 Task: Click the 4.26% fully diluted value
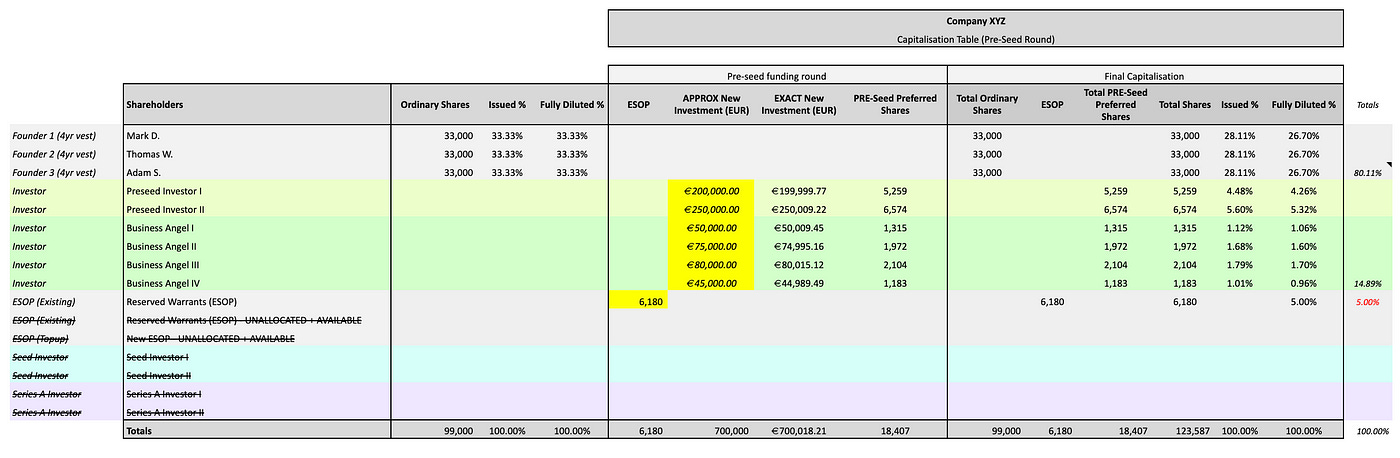[x=1305, y=190]
